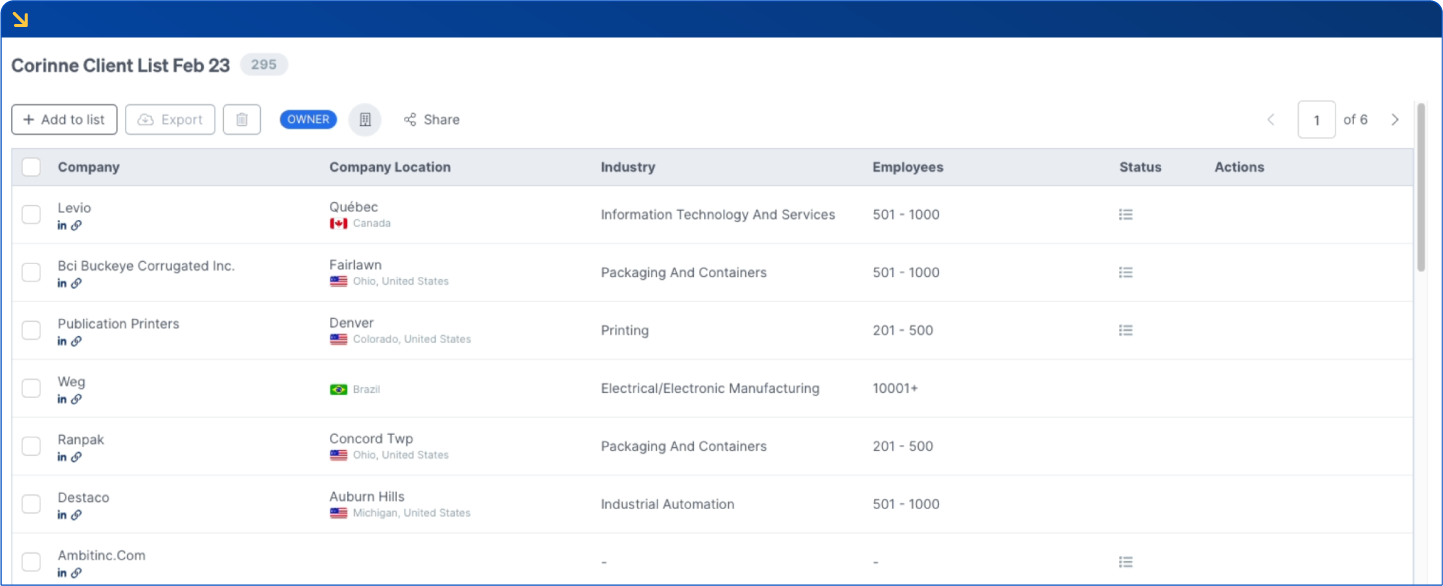Tick checkbox for Publication Printers

pyautogui.click(x=31, y=330)
